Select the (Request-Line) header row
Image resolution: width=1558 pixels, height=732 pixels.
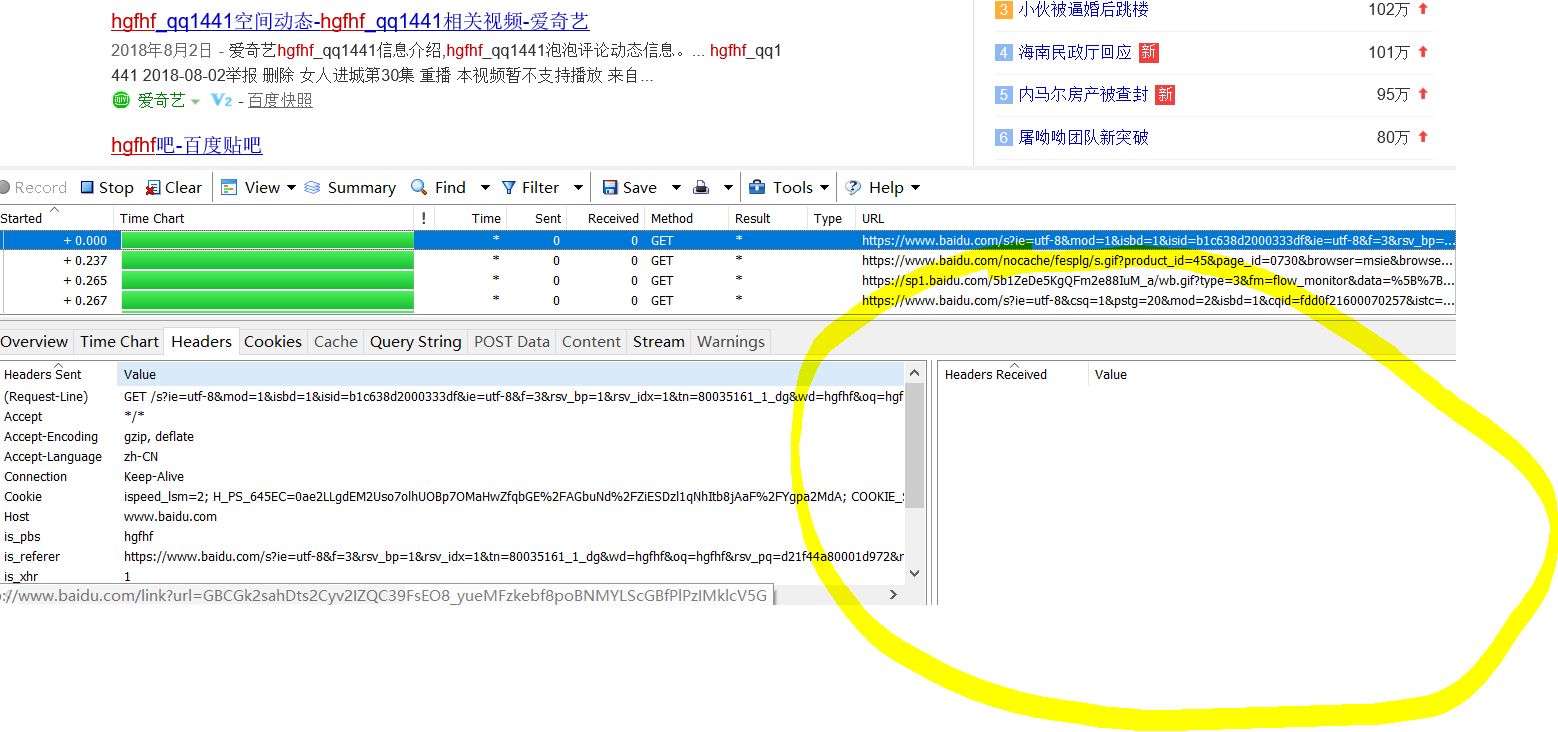452,397
